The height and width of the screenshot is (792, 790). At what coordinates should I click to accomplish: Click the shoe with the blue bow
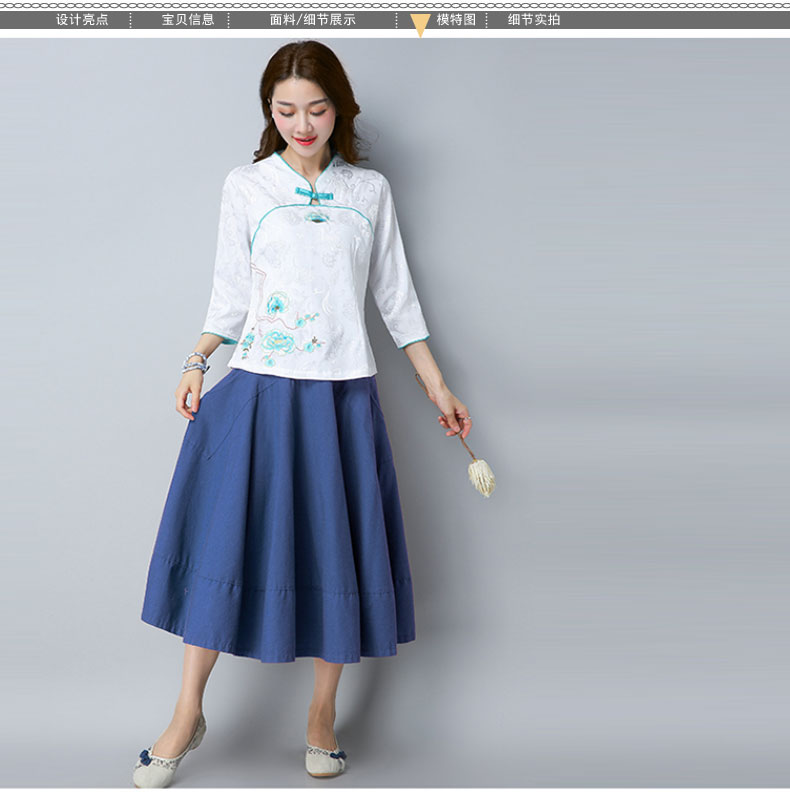[158, 760]
